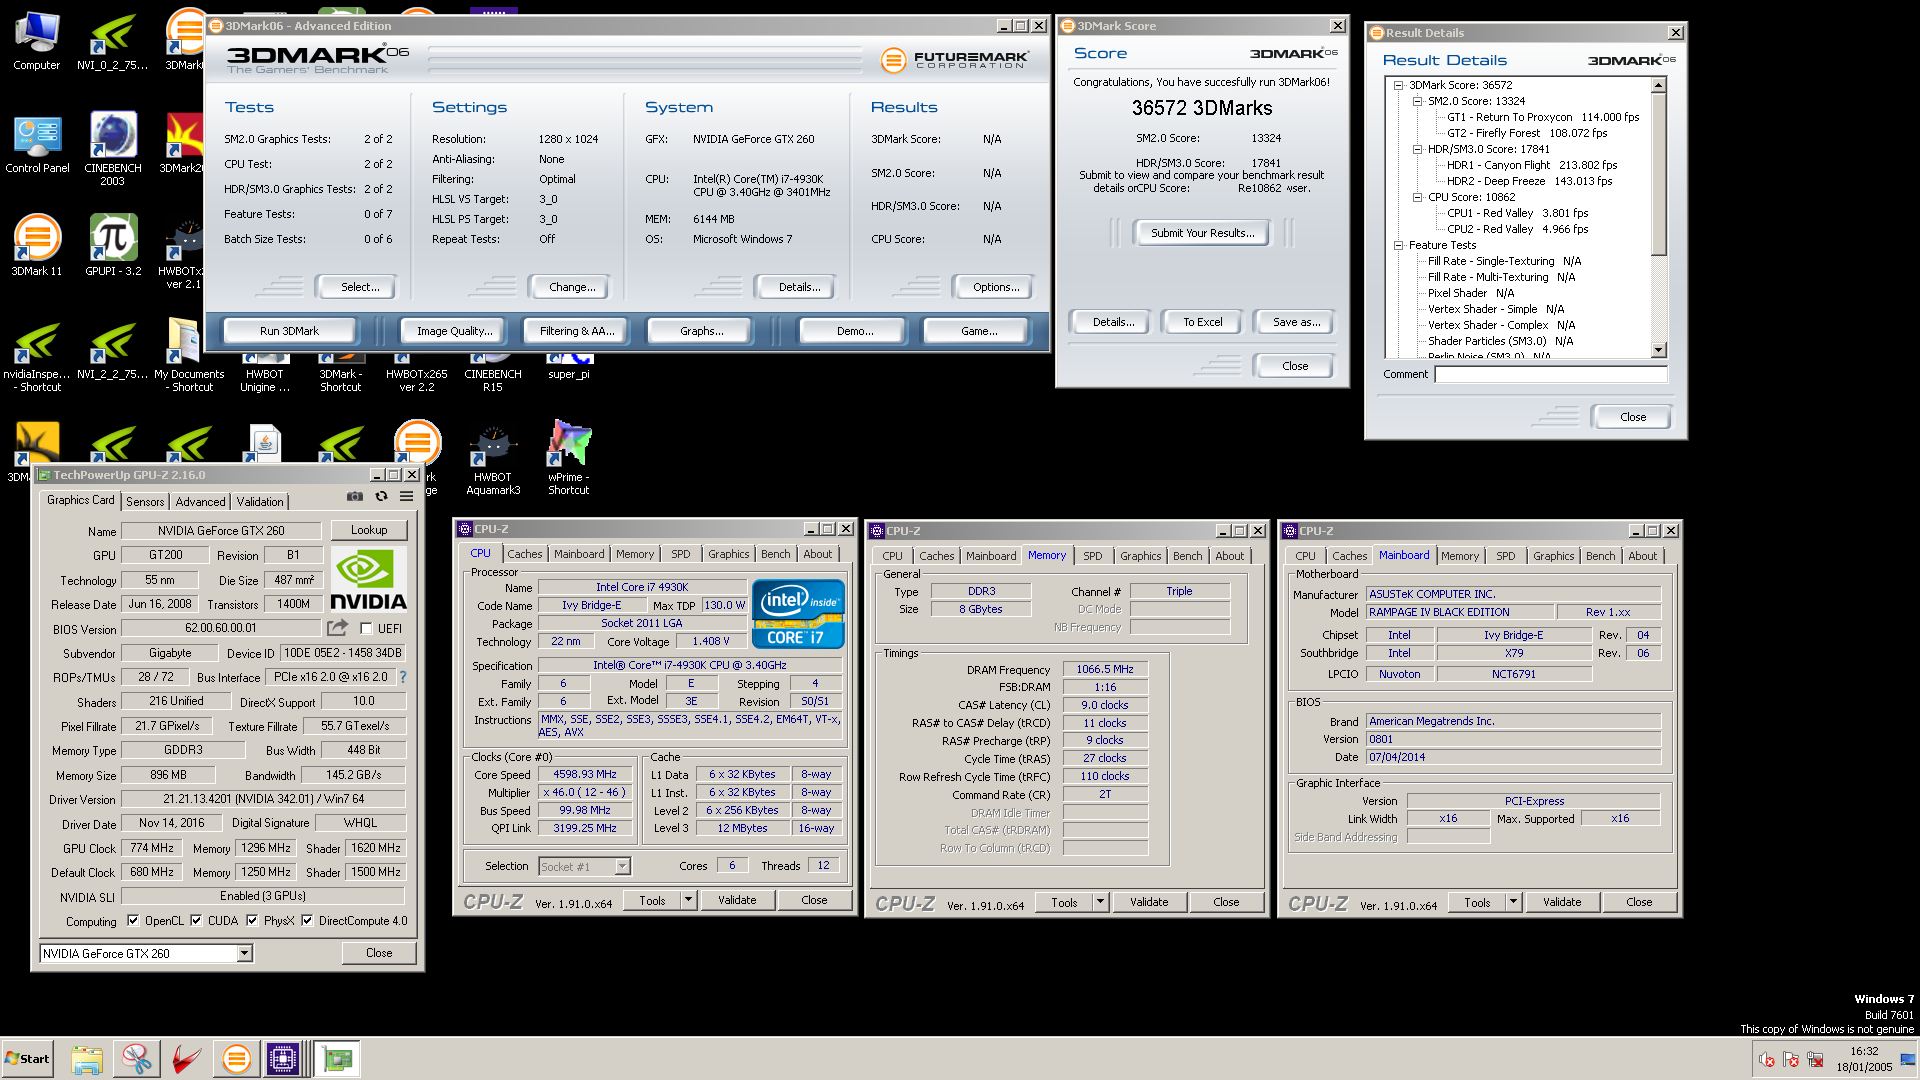
Task: Collapse HDR/SM3.0 Score tree node
Action: tap(1417, 149)
